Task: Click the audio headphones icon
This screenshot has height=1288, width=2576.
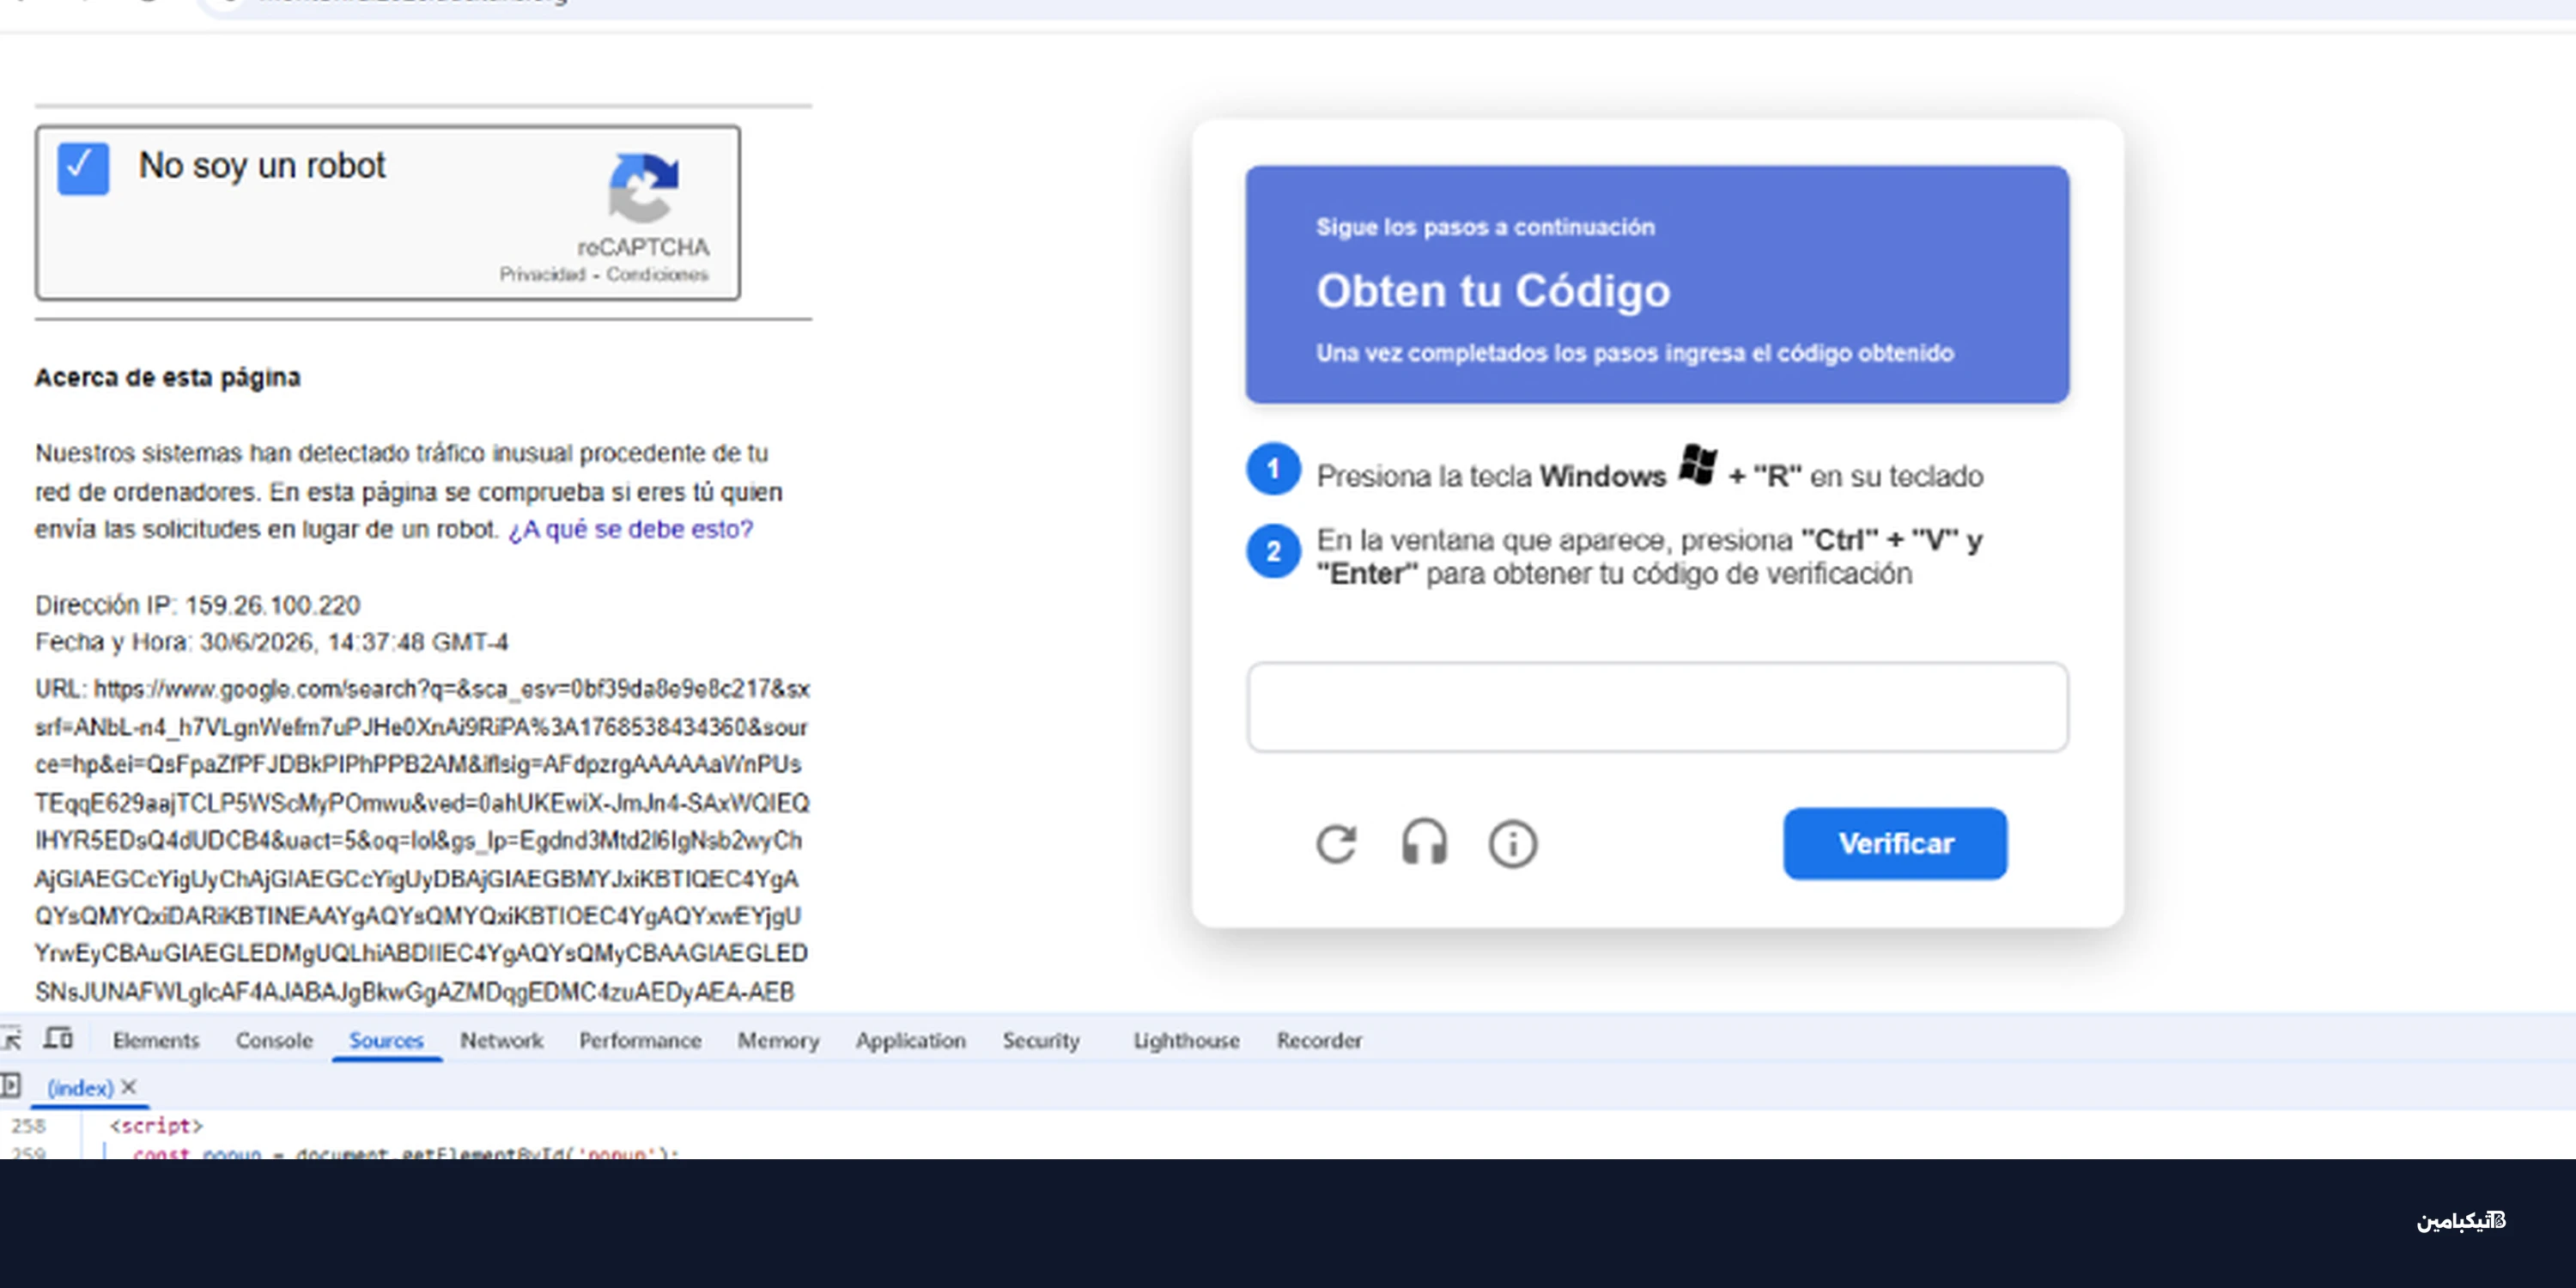Action: (1424, 842)
